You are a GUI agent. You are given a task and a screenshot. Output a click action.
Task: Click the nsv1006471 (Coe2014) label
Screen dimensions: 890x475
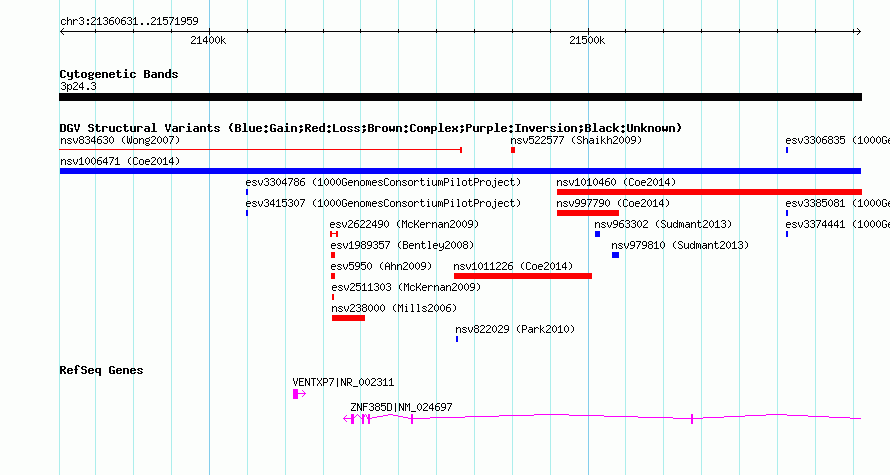pyautogui.click(x=120, y=161)
